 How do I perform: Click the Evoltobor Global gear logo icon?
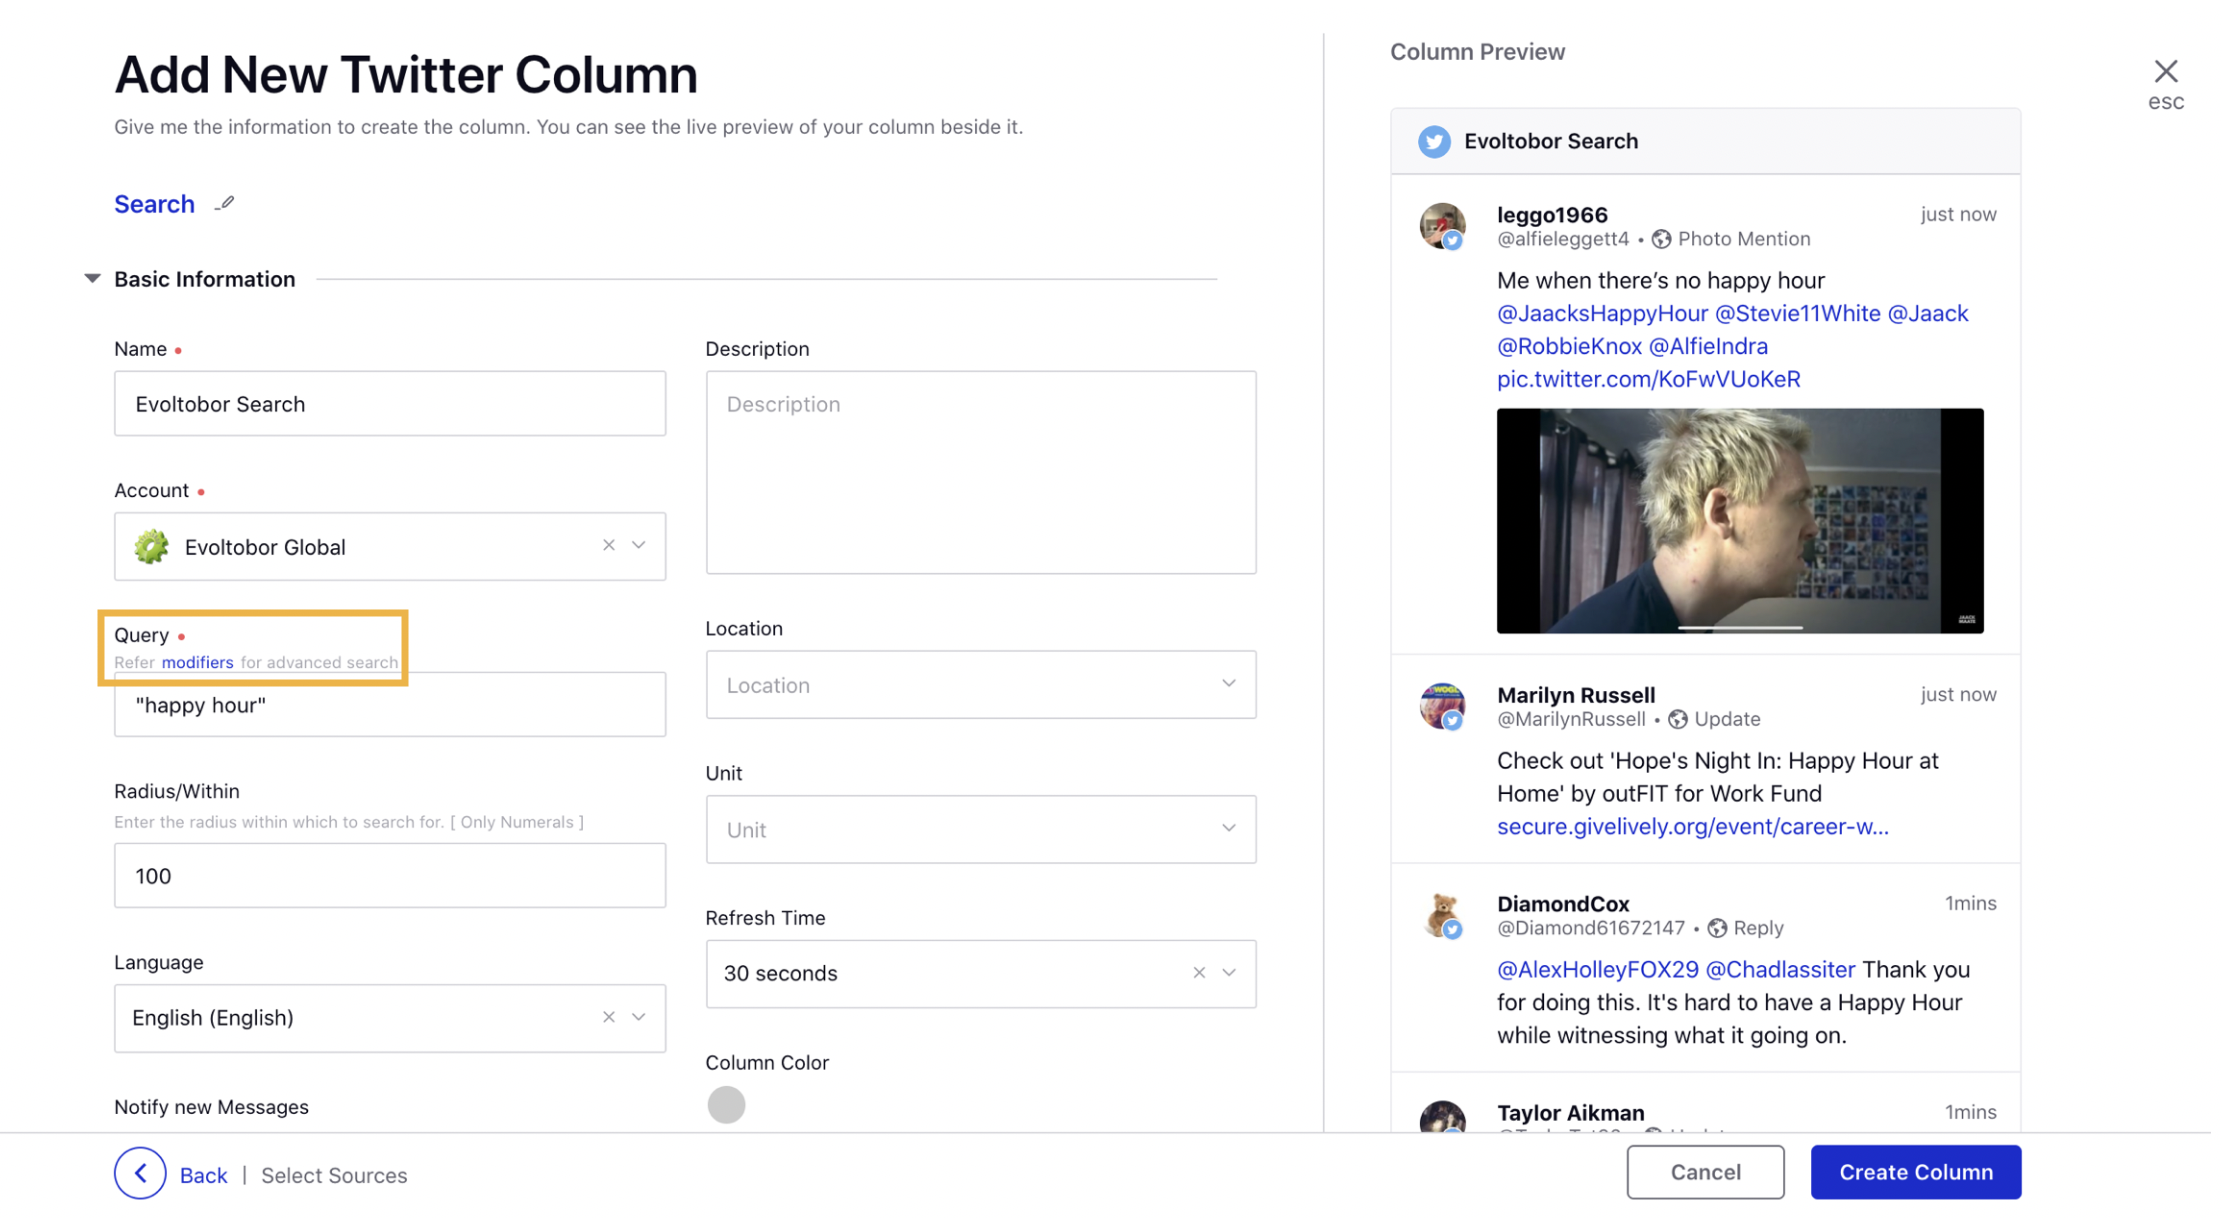(x=152, y=547)
